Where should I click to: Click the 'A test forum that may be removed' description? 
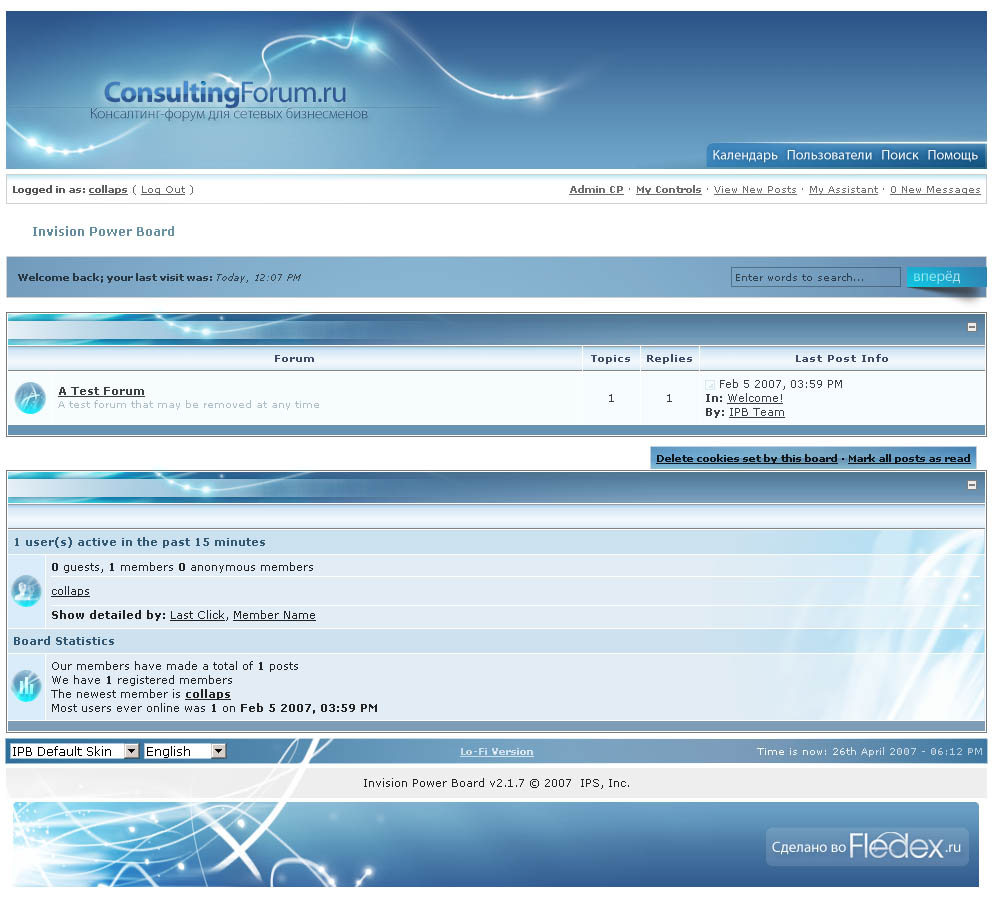(189, 404)
